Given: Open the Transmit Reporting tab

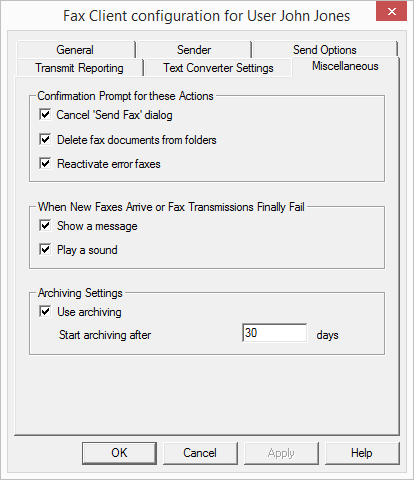Looking at the screenshot, I should point(79,68).
